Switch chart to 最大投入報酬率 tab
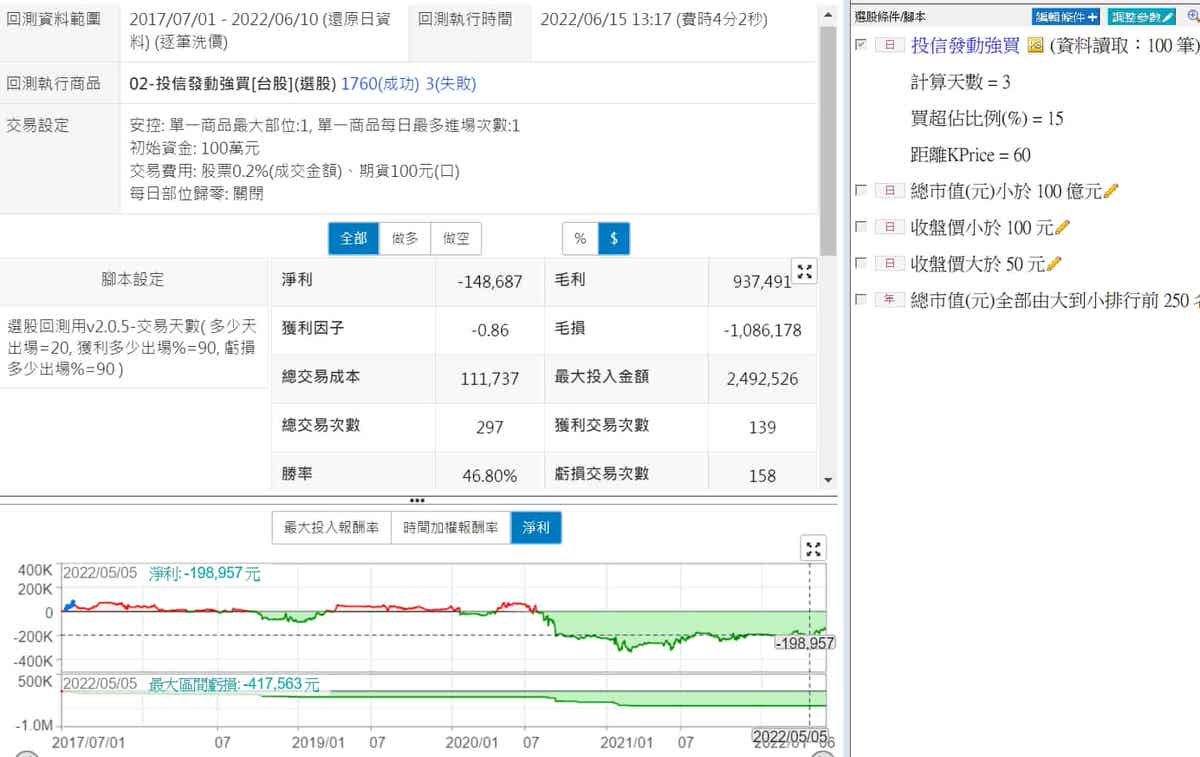 click(x=331, y=527)
